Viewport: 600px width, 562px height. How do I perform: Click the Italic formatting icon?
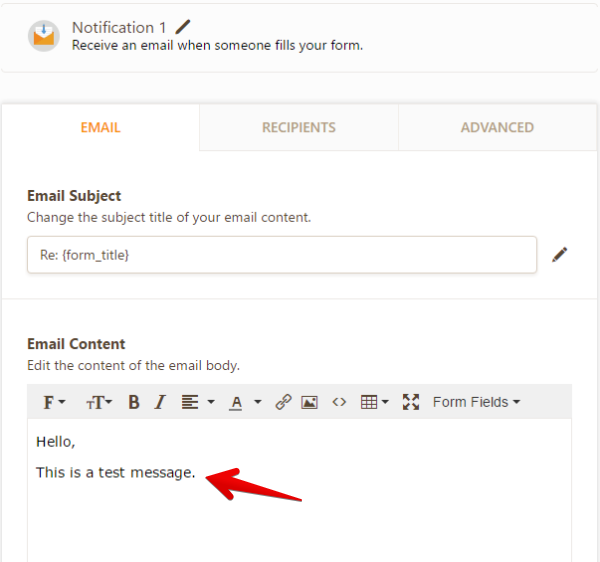coord(159,402)
